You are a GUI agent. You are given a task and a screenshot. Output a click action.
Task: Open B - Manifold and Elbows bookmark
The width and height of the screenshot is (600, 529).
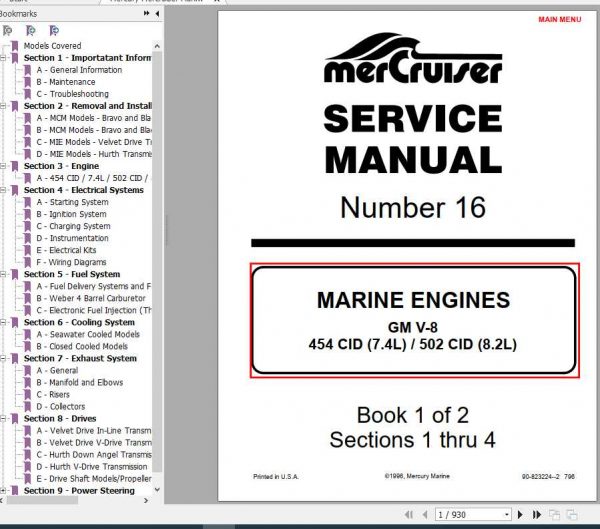coord(80,382)
